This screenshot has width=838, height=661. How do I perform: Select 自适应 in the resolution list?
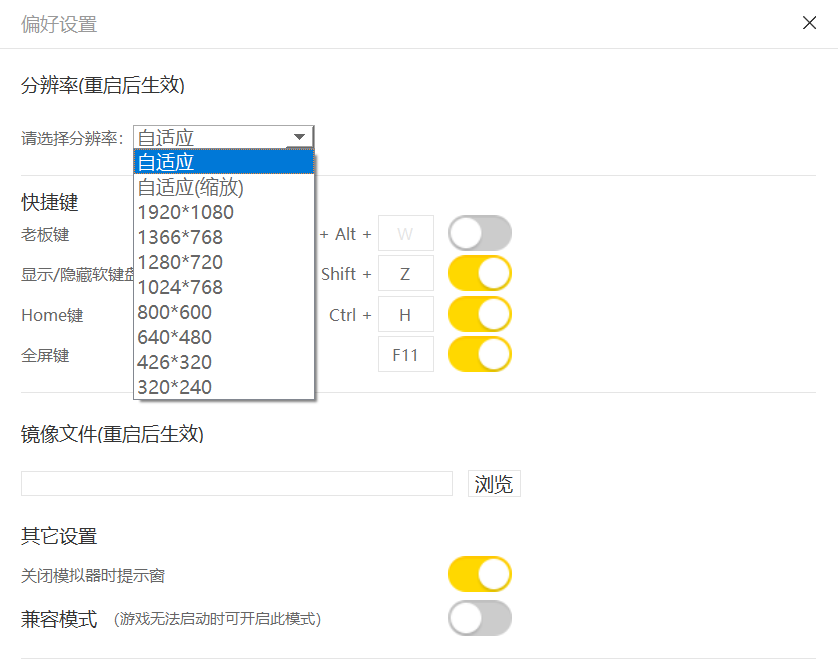click(x=223, y=162)
